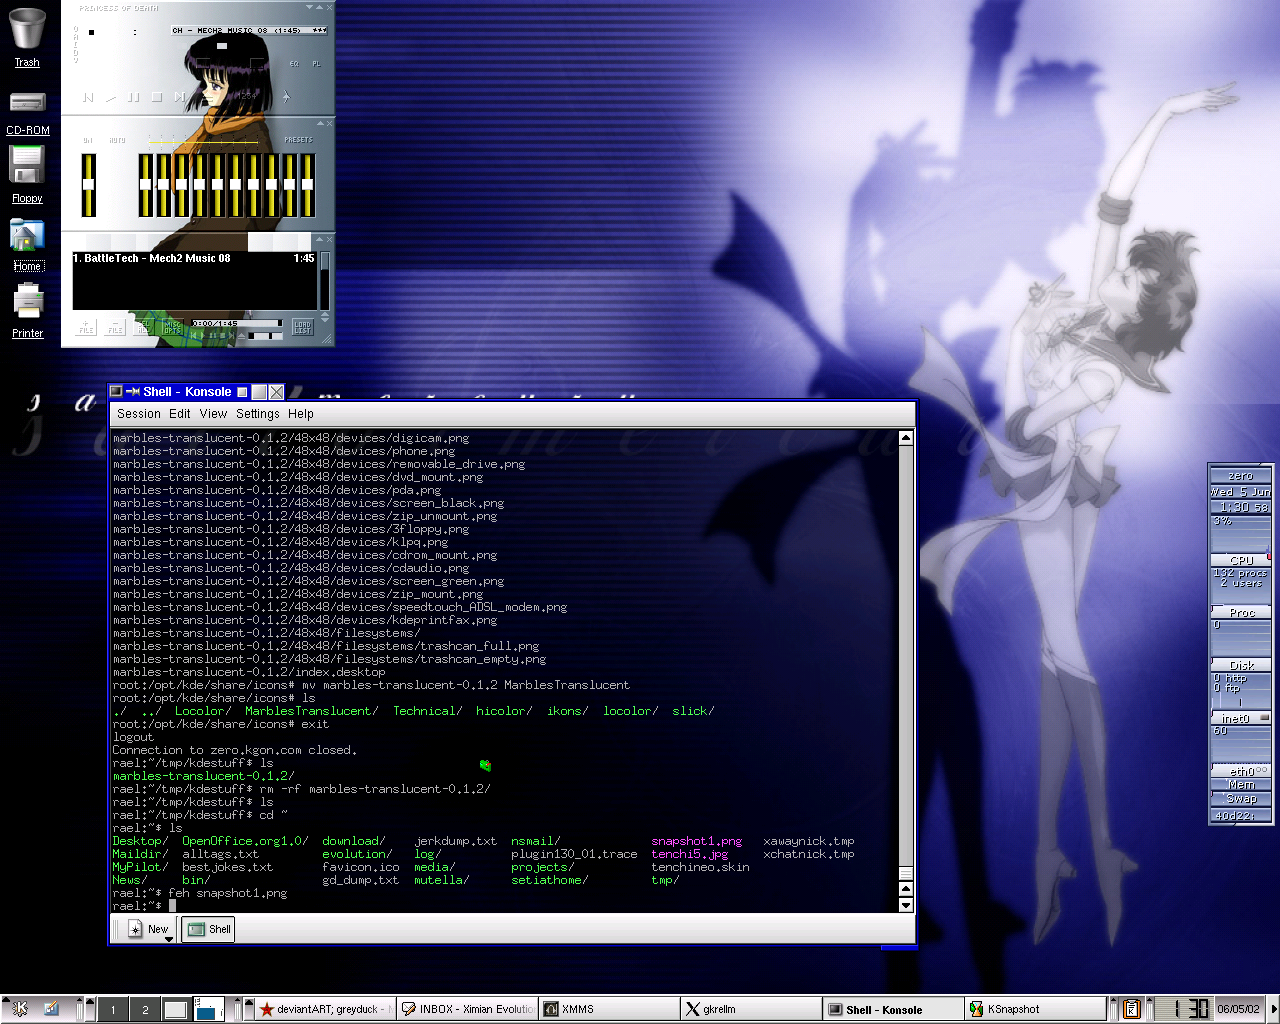Toggle the equalizer AUTO switch
The image size is (1280, 1024).
coord(118,140)
